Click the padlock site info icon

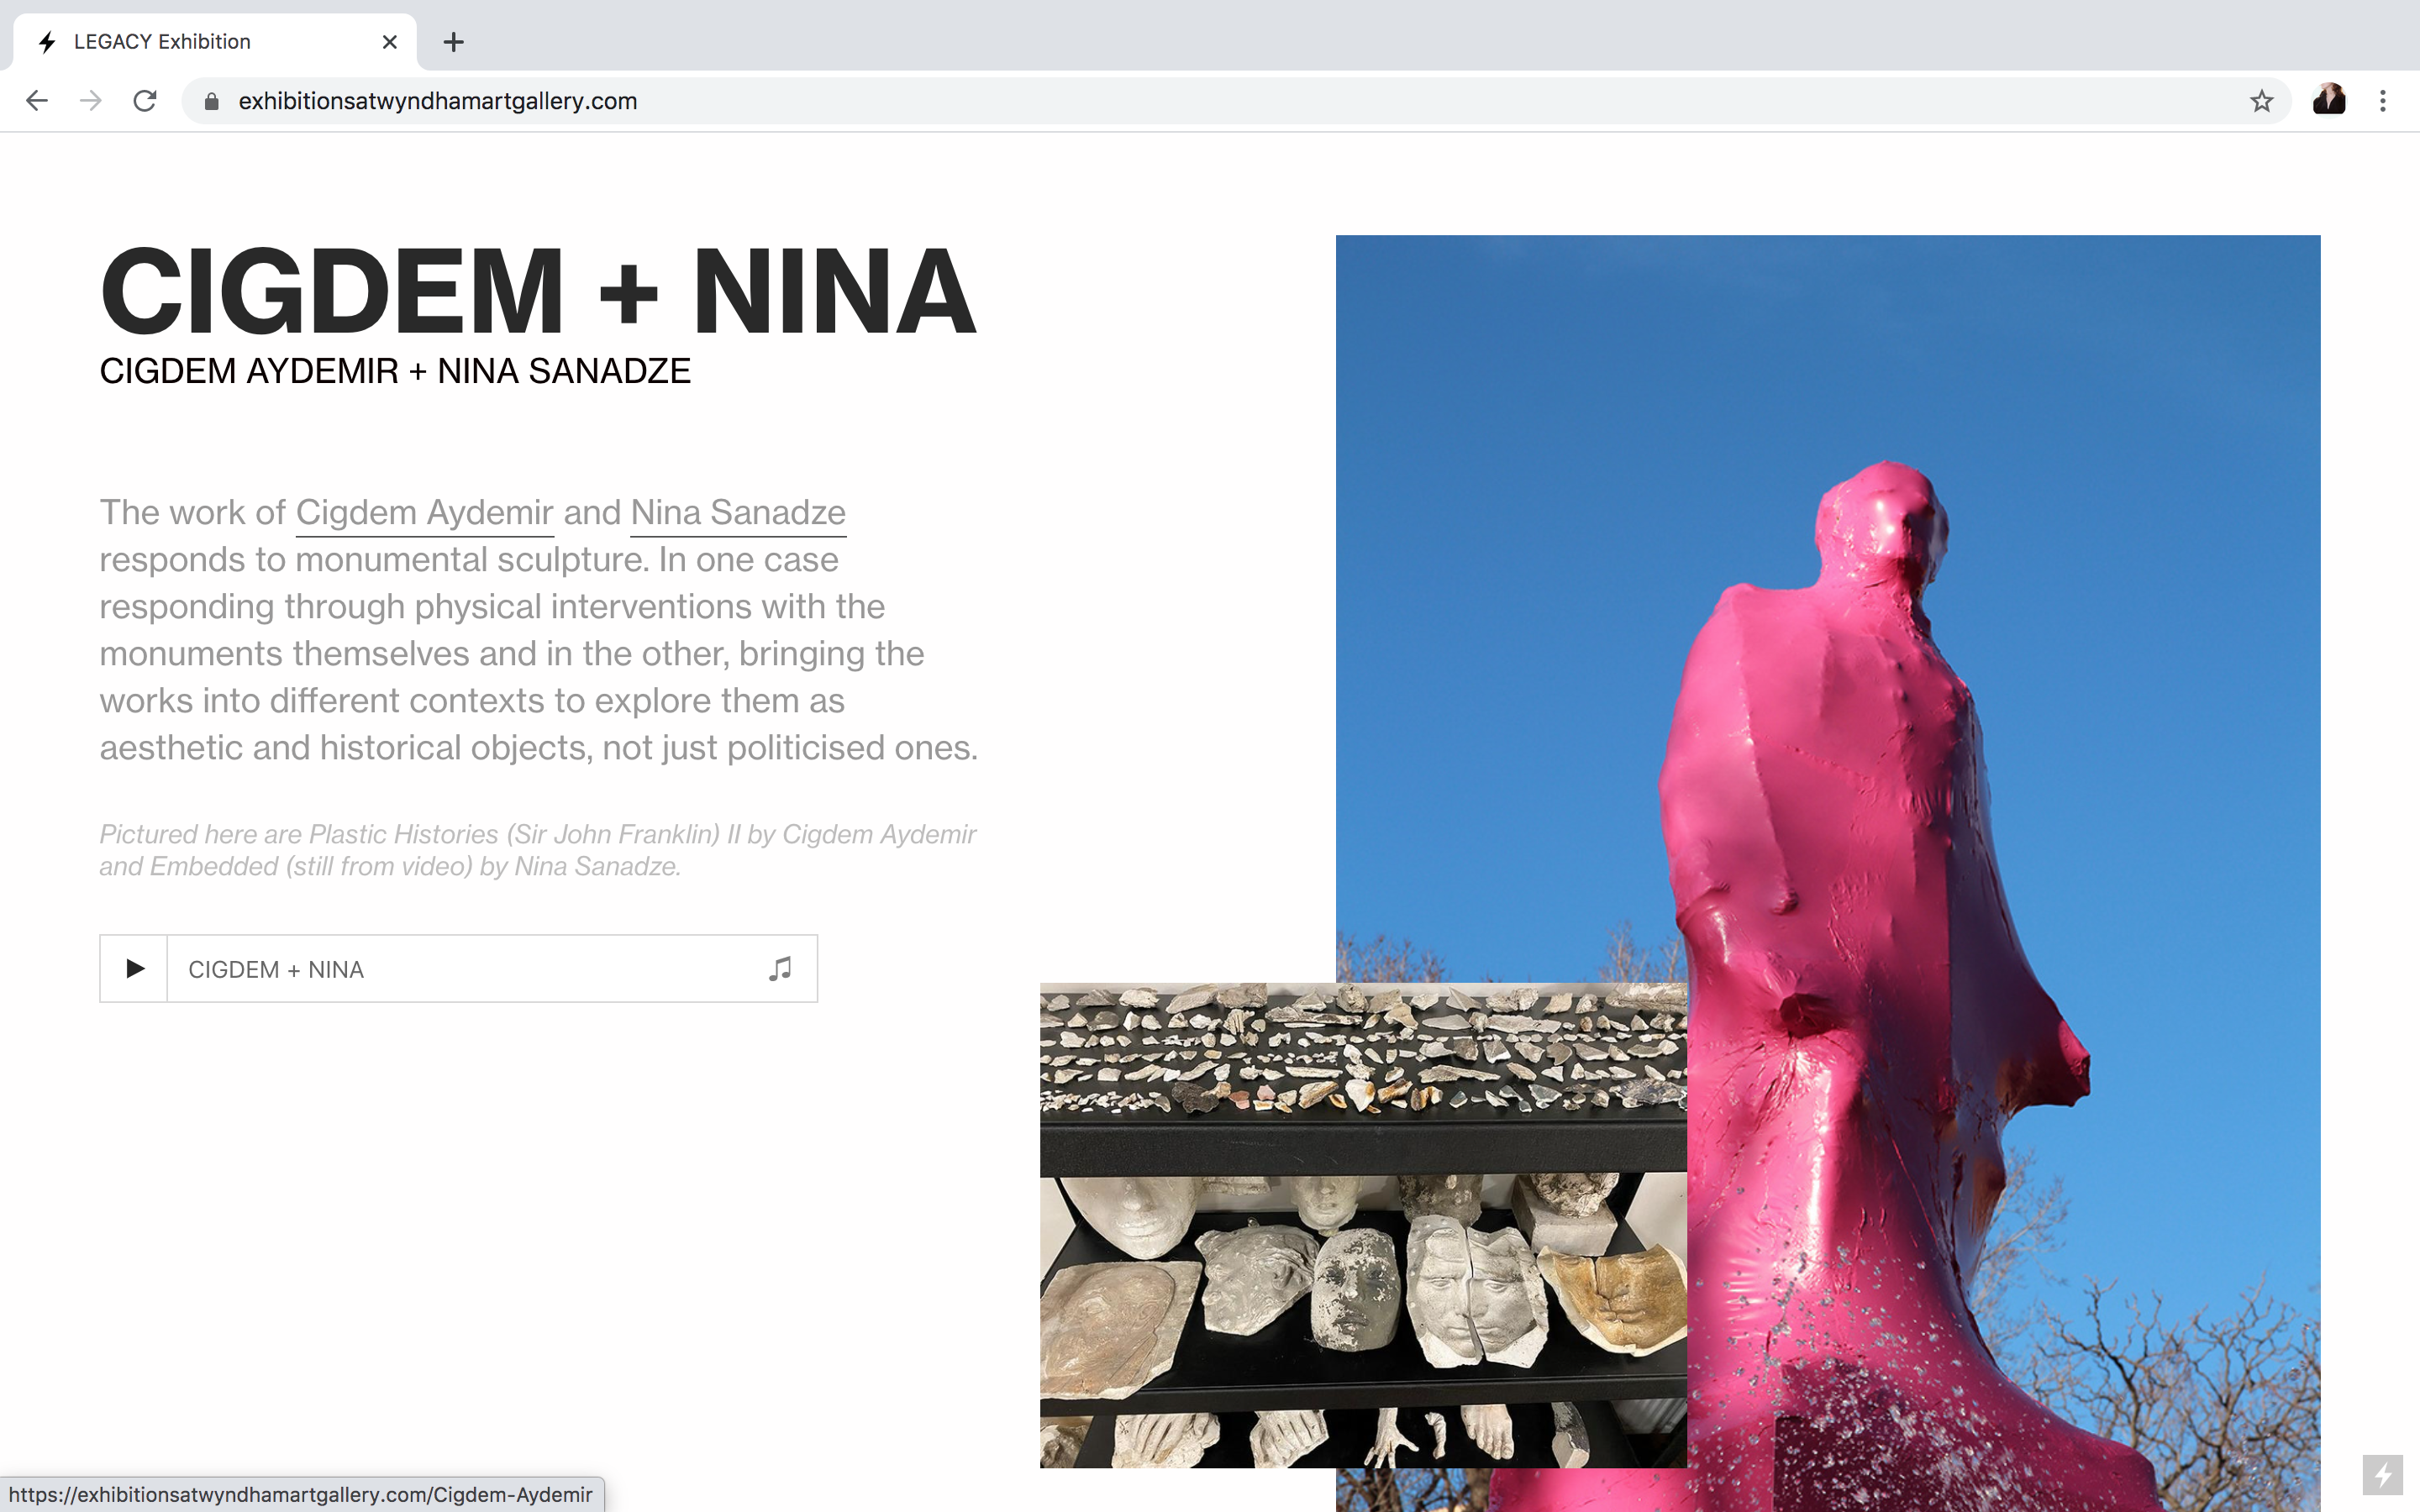coord(211,101)
